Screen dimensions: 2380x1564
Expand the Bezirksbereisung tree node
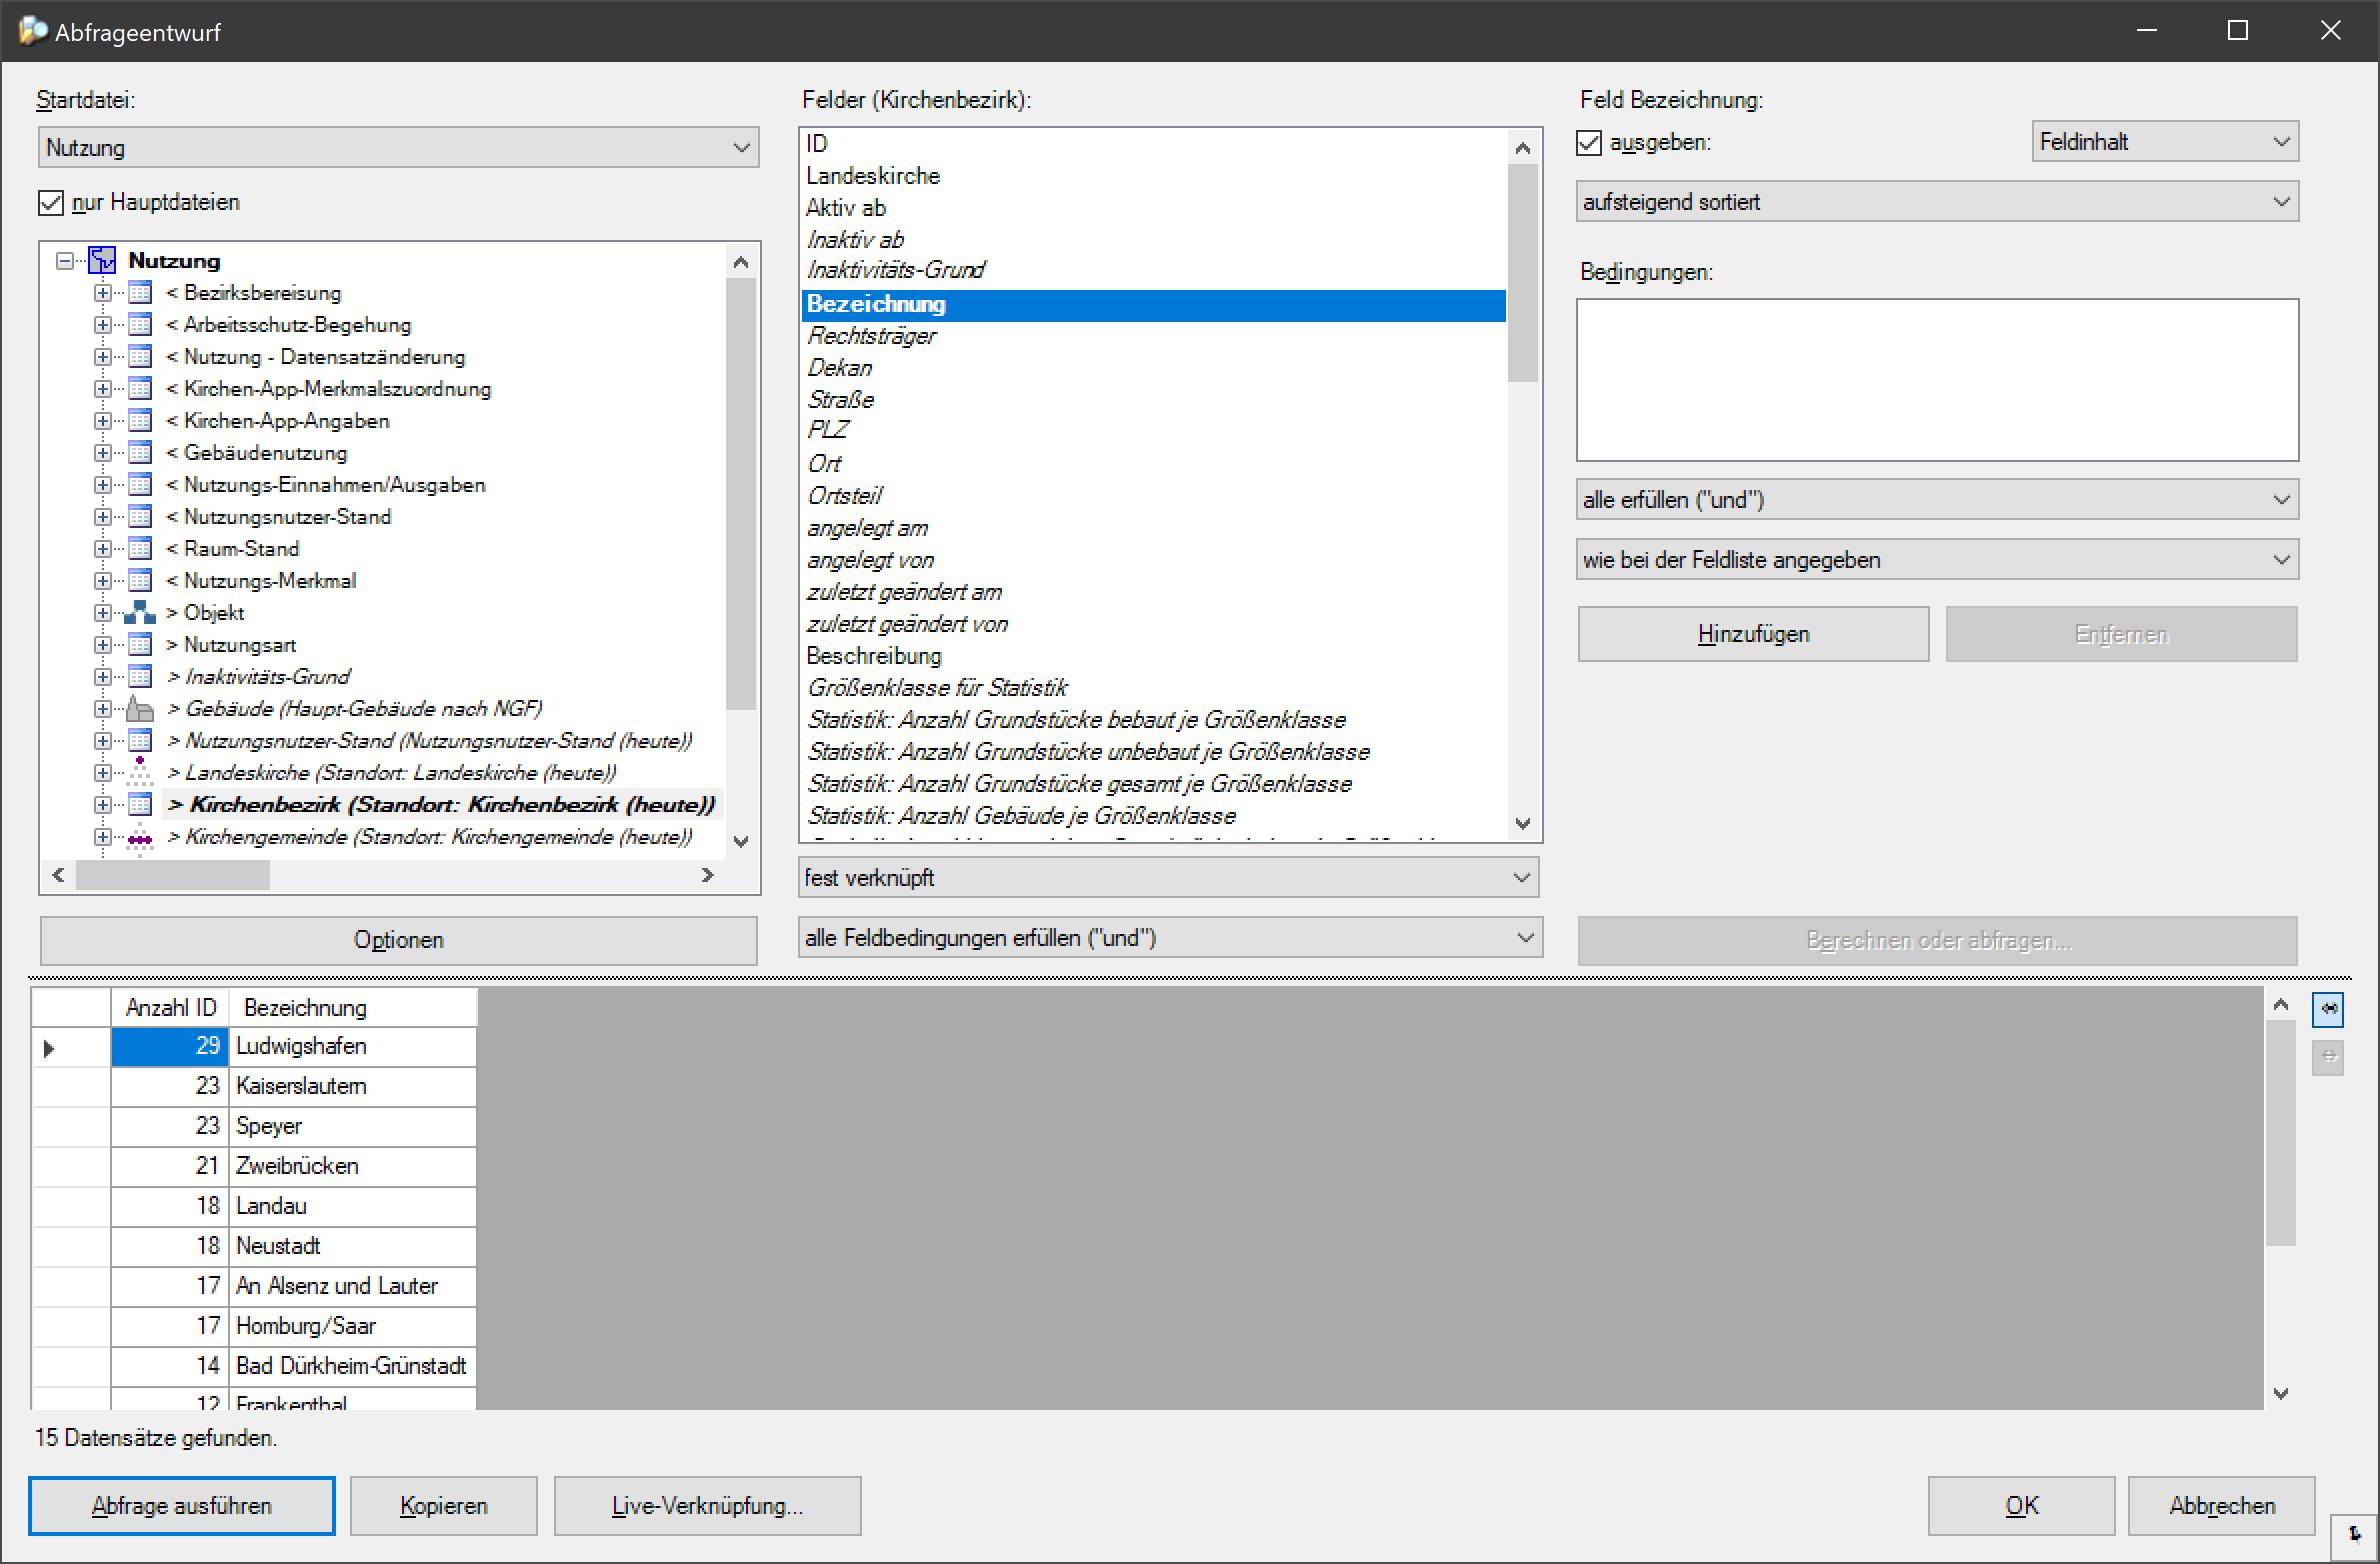pos(102,293)
